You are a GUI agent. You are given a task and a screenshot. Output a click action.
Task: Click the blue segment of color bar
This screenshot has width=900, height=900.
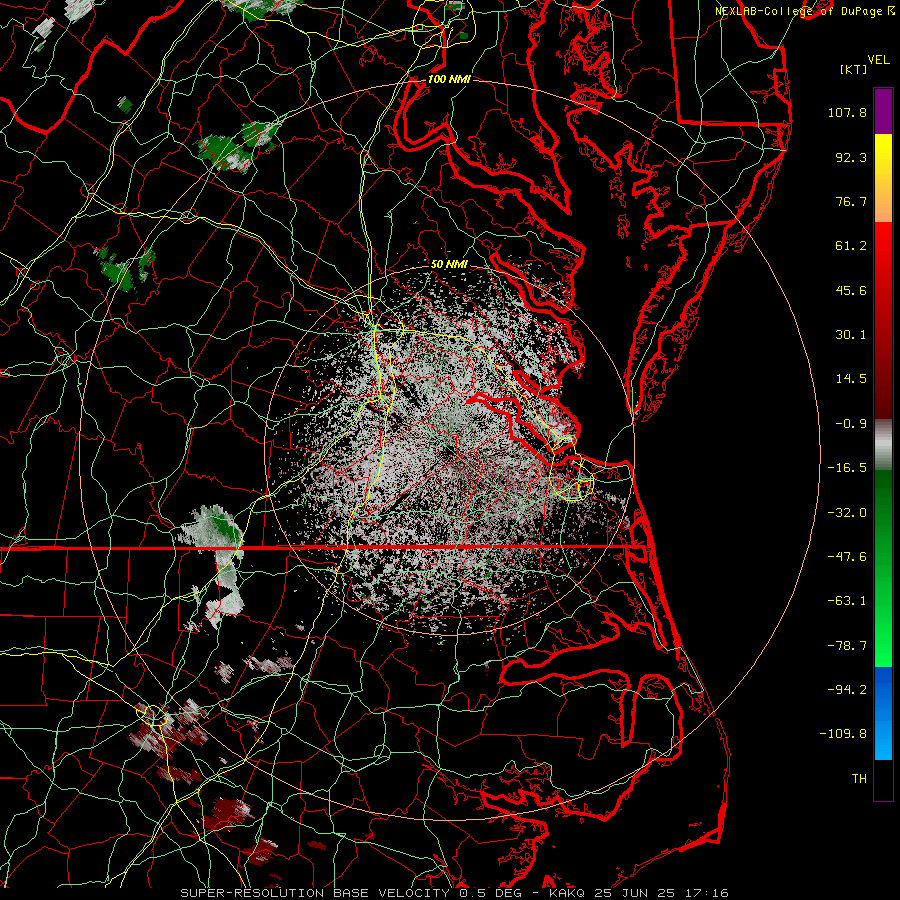point(883,713)
